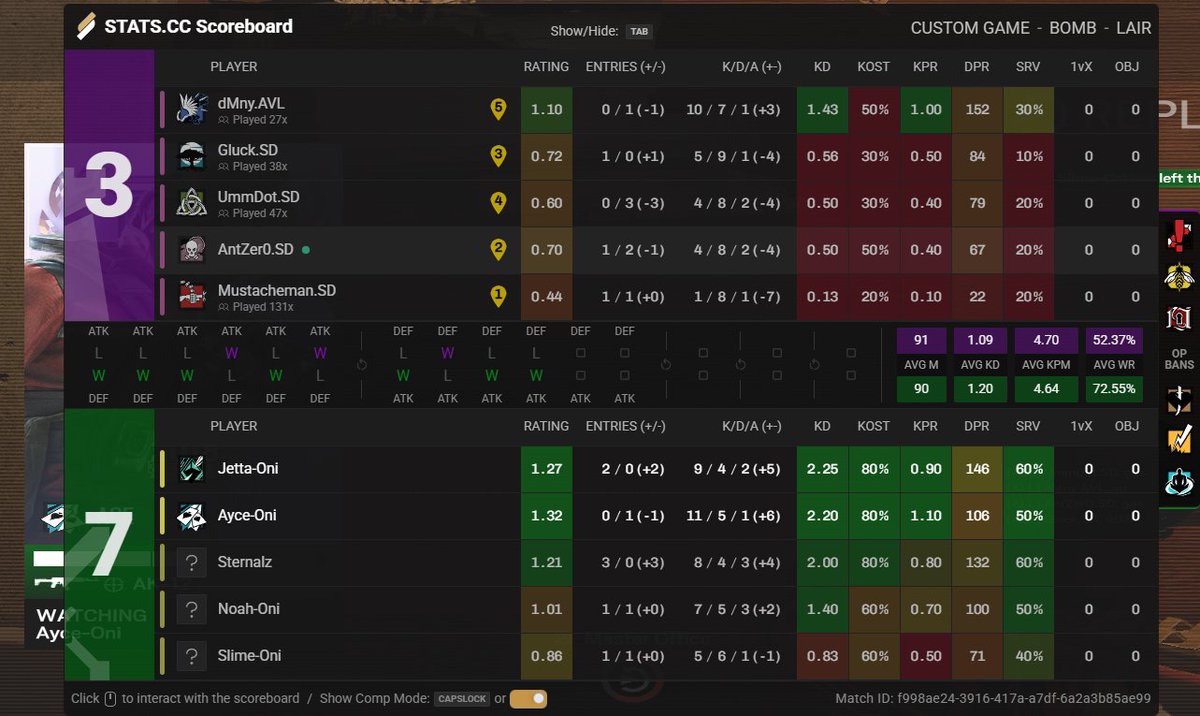Image resolution: width=1200 pixels, height=716 pixels.
Task: Toggle the Show Comp Mode switch
Action: coord(529,699)
